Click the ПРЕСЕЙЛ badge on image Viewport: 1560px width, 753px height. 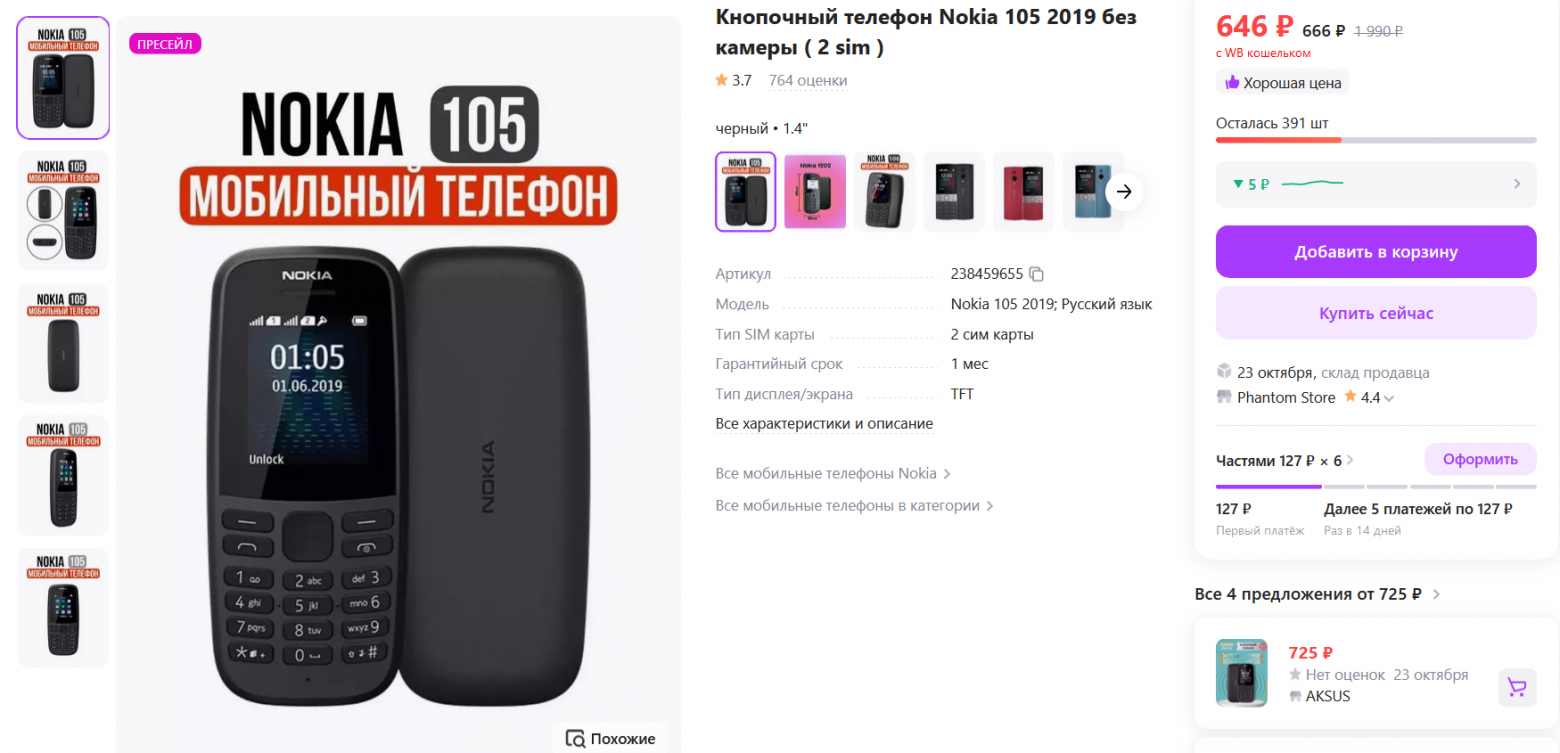point(165,43)
